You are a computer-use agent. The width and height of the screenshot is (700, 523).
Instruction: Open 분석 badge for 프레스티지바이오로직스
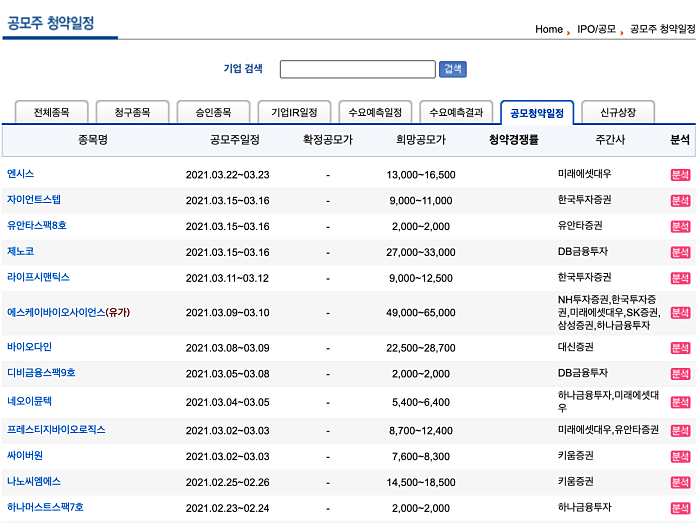[x=680, y=431]
